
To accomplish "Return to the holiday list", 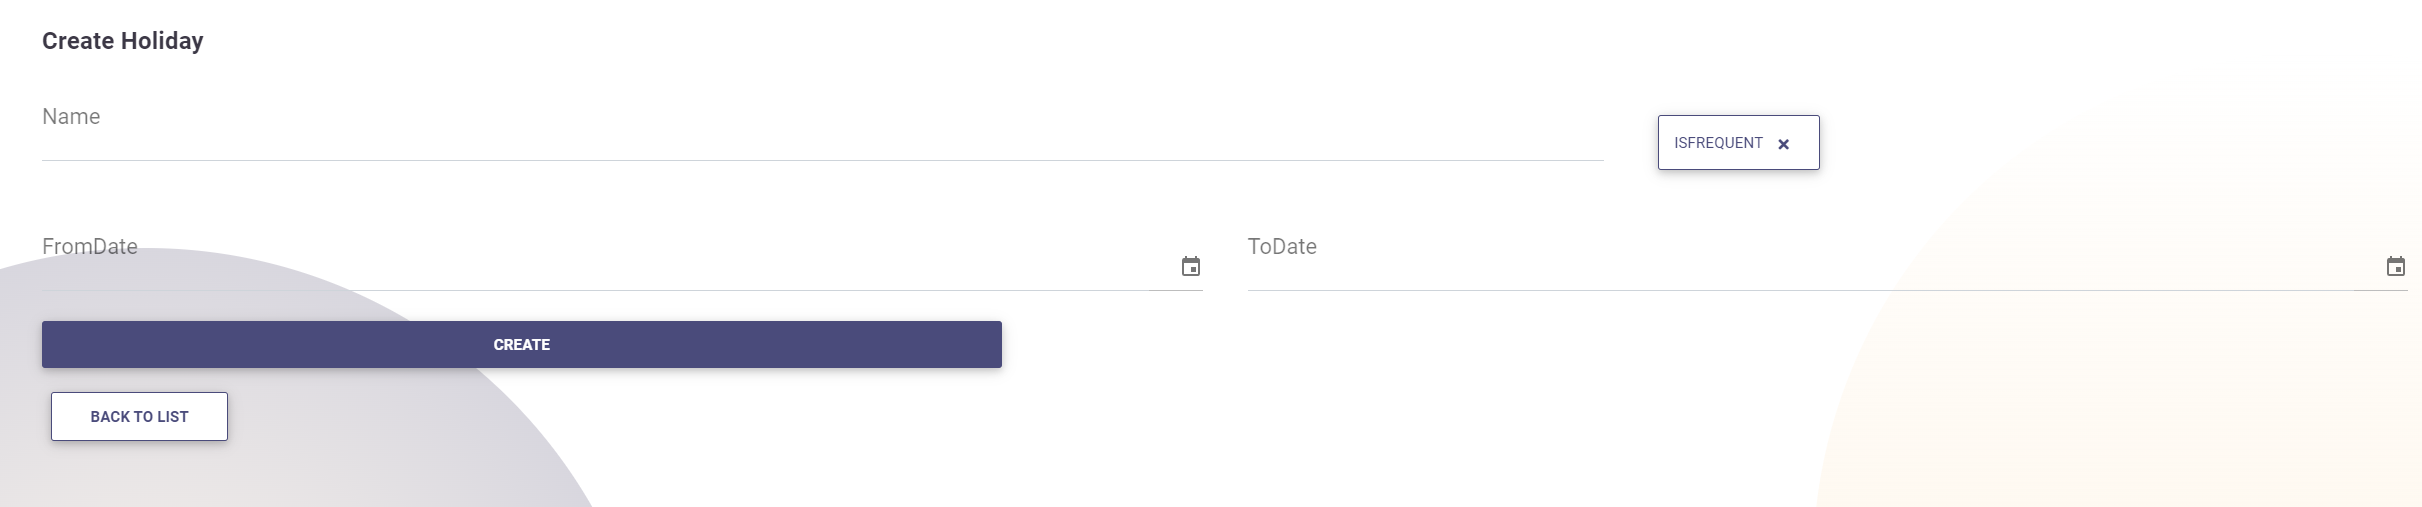I will [139, 416].
